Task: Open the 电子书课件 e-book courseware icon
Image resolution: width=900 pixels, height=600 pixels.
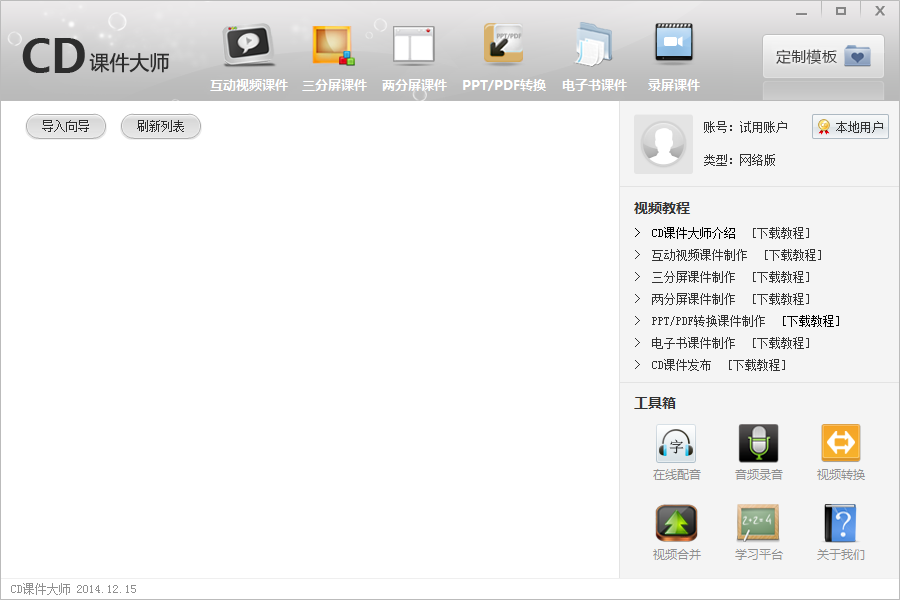Action: (x=594, y=47)
